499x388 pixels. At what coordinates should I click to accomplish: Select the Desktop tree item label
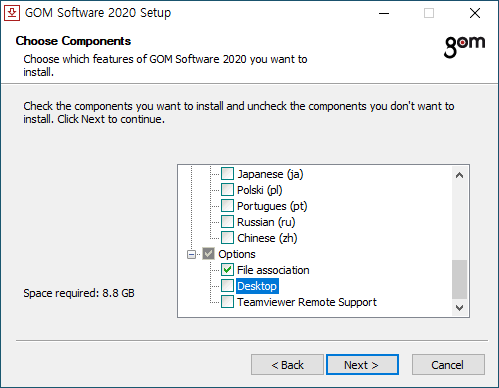[257, 286]
